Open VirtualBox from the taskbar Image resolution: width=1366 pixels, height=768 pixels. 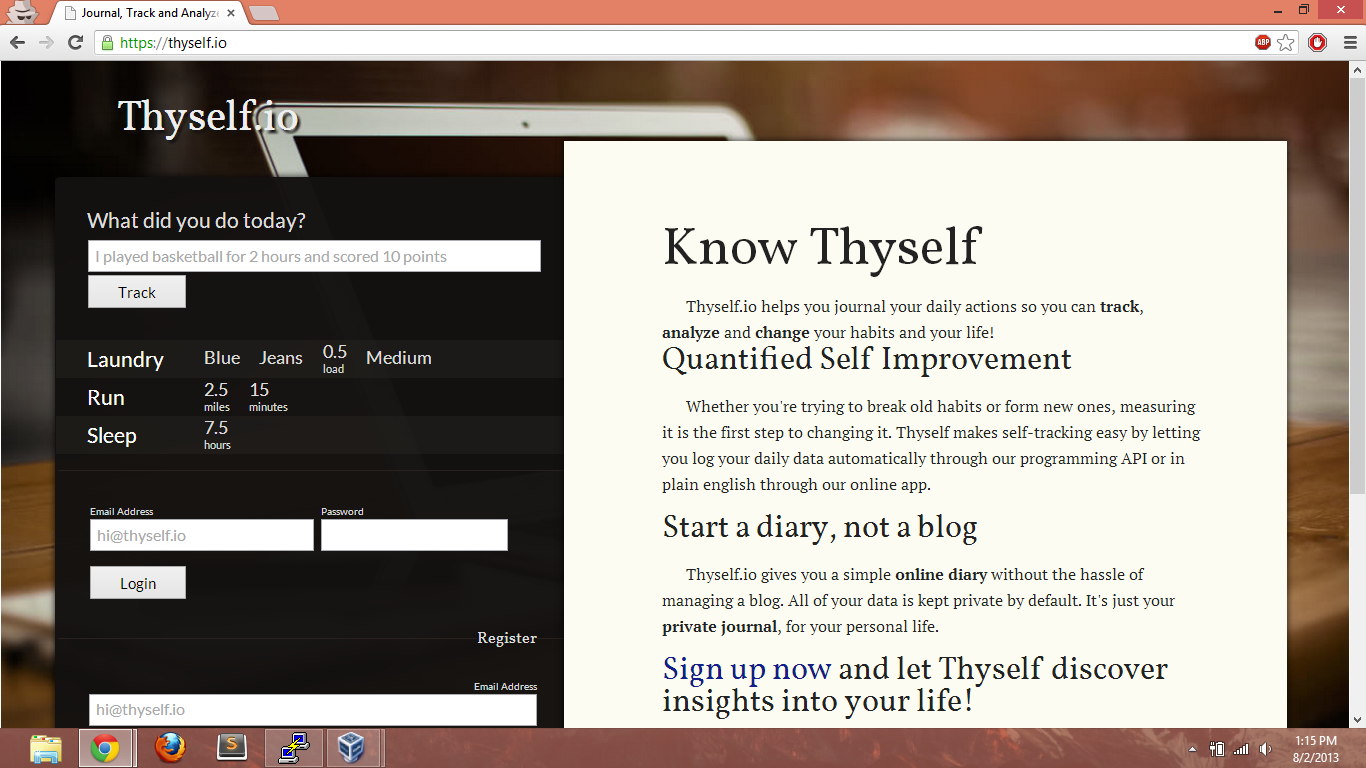tap(352, 748)
